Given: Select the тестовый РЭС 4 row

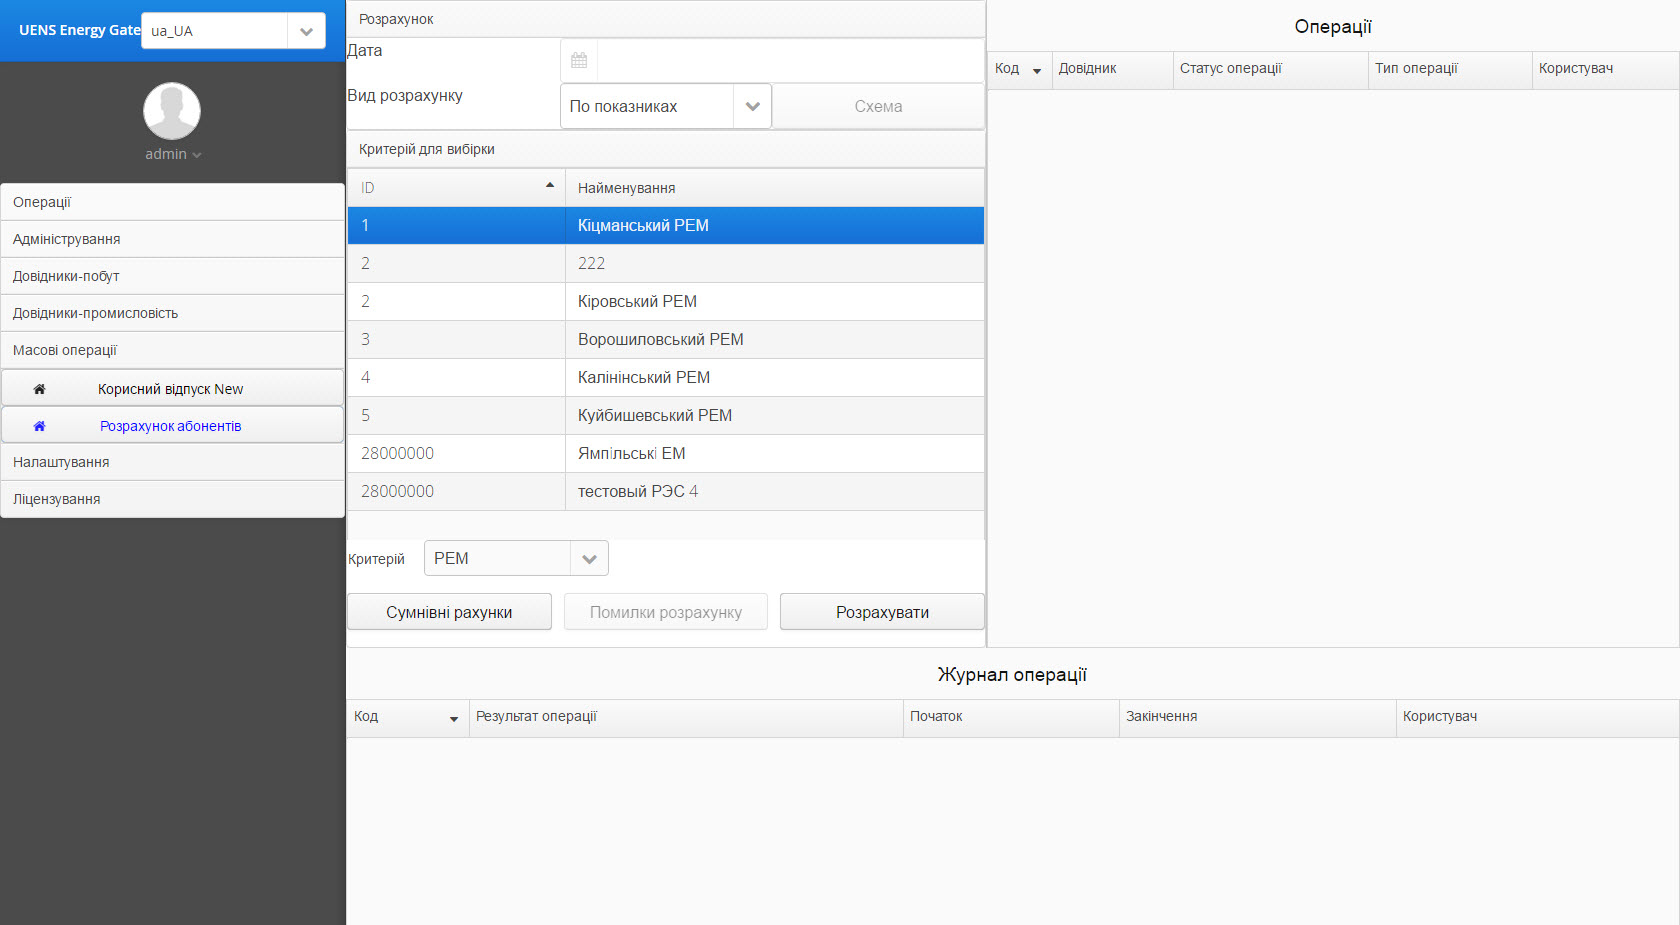Looking at the screenshot, I should pos(666,492).
